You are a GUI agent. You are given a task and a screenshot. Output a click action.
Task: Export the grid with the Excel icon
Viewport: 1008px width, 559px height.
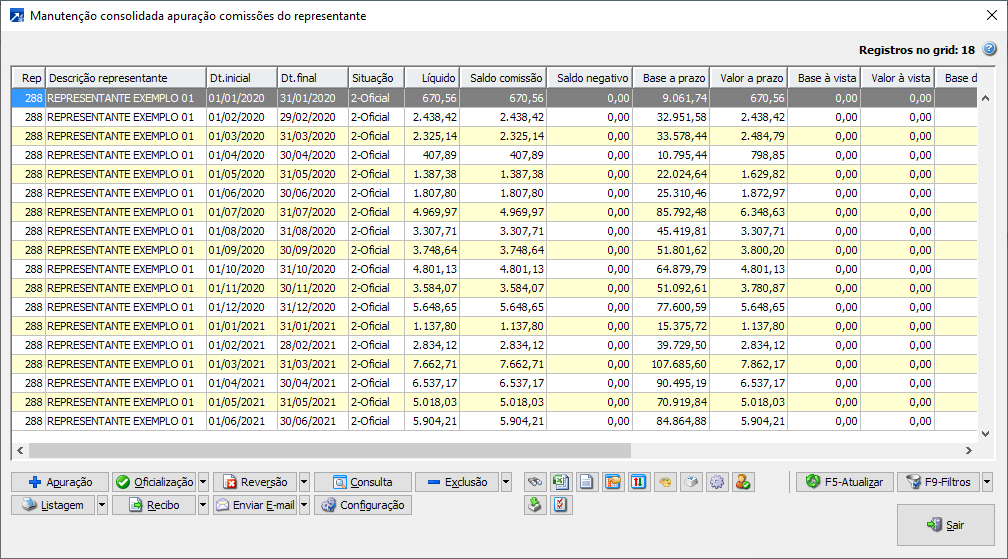click(x=562, y=482)
